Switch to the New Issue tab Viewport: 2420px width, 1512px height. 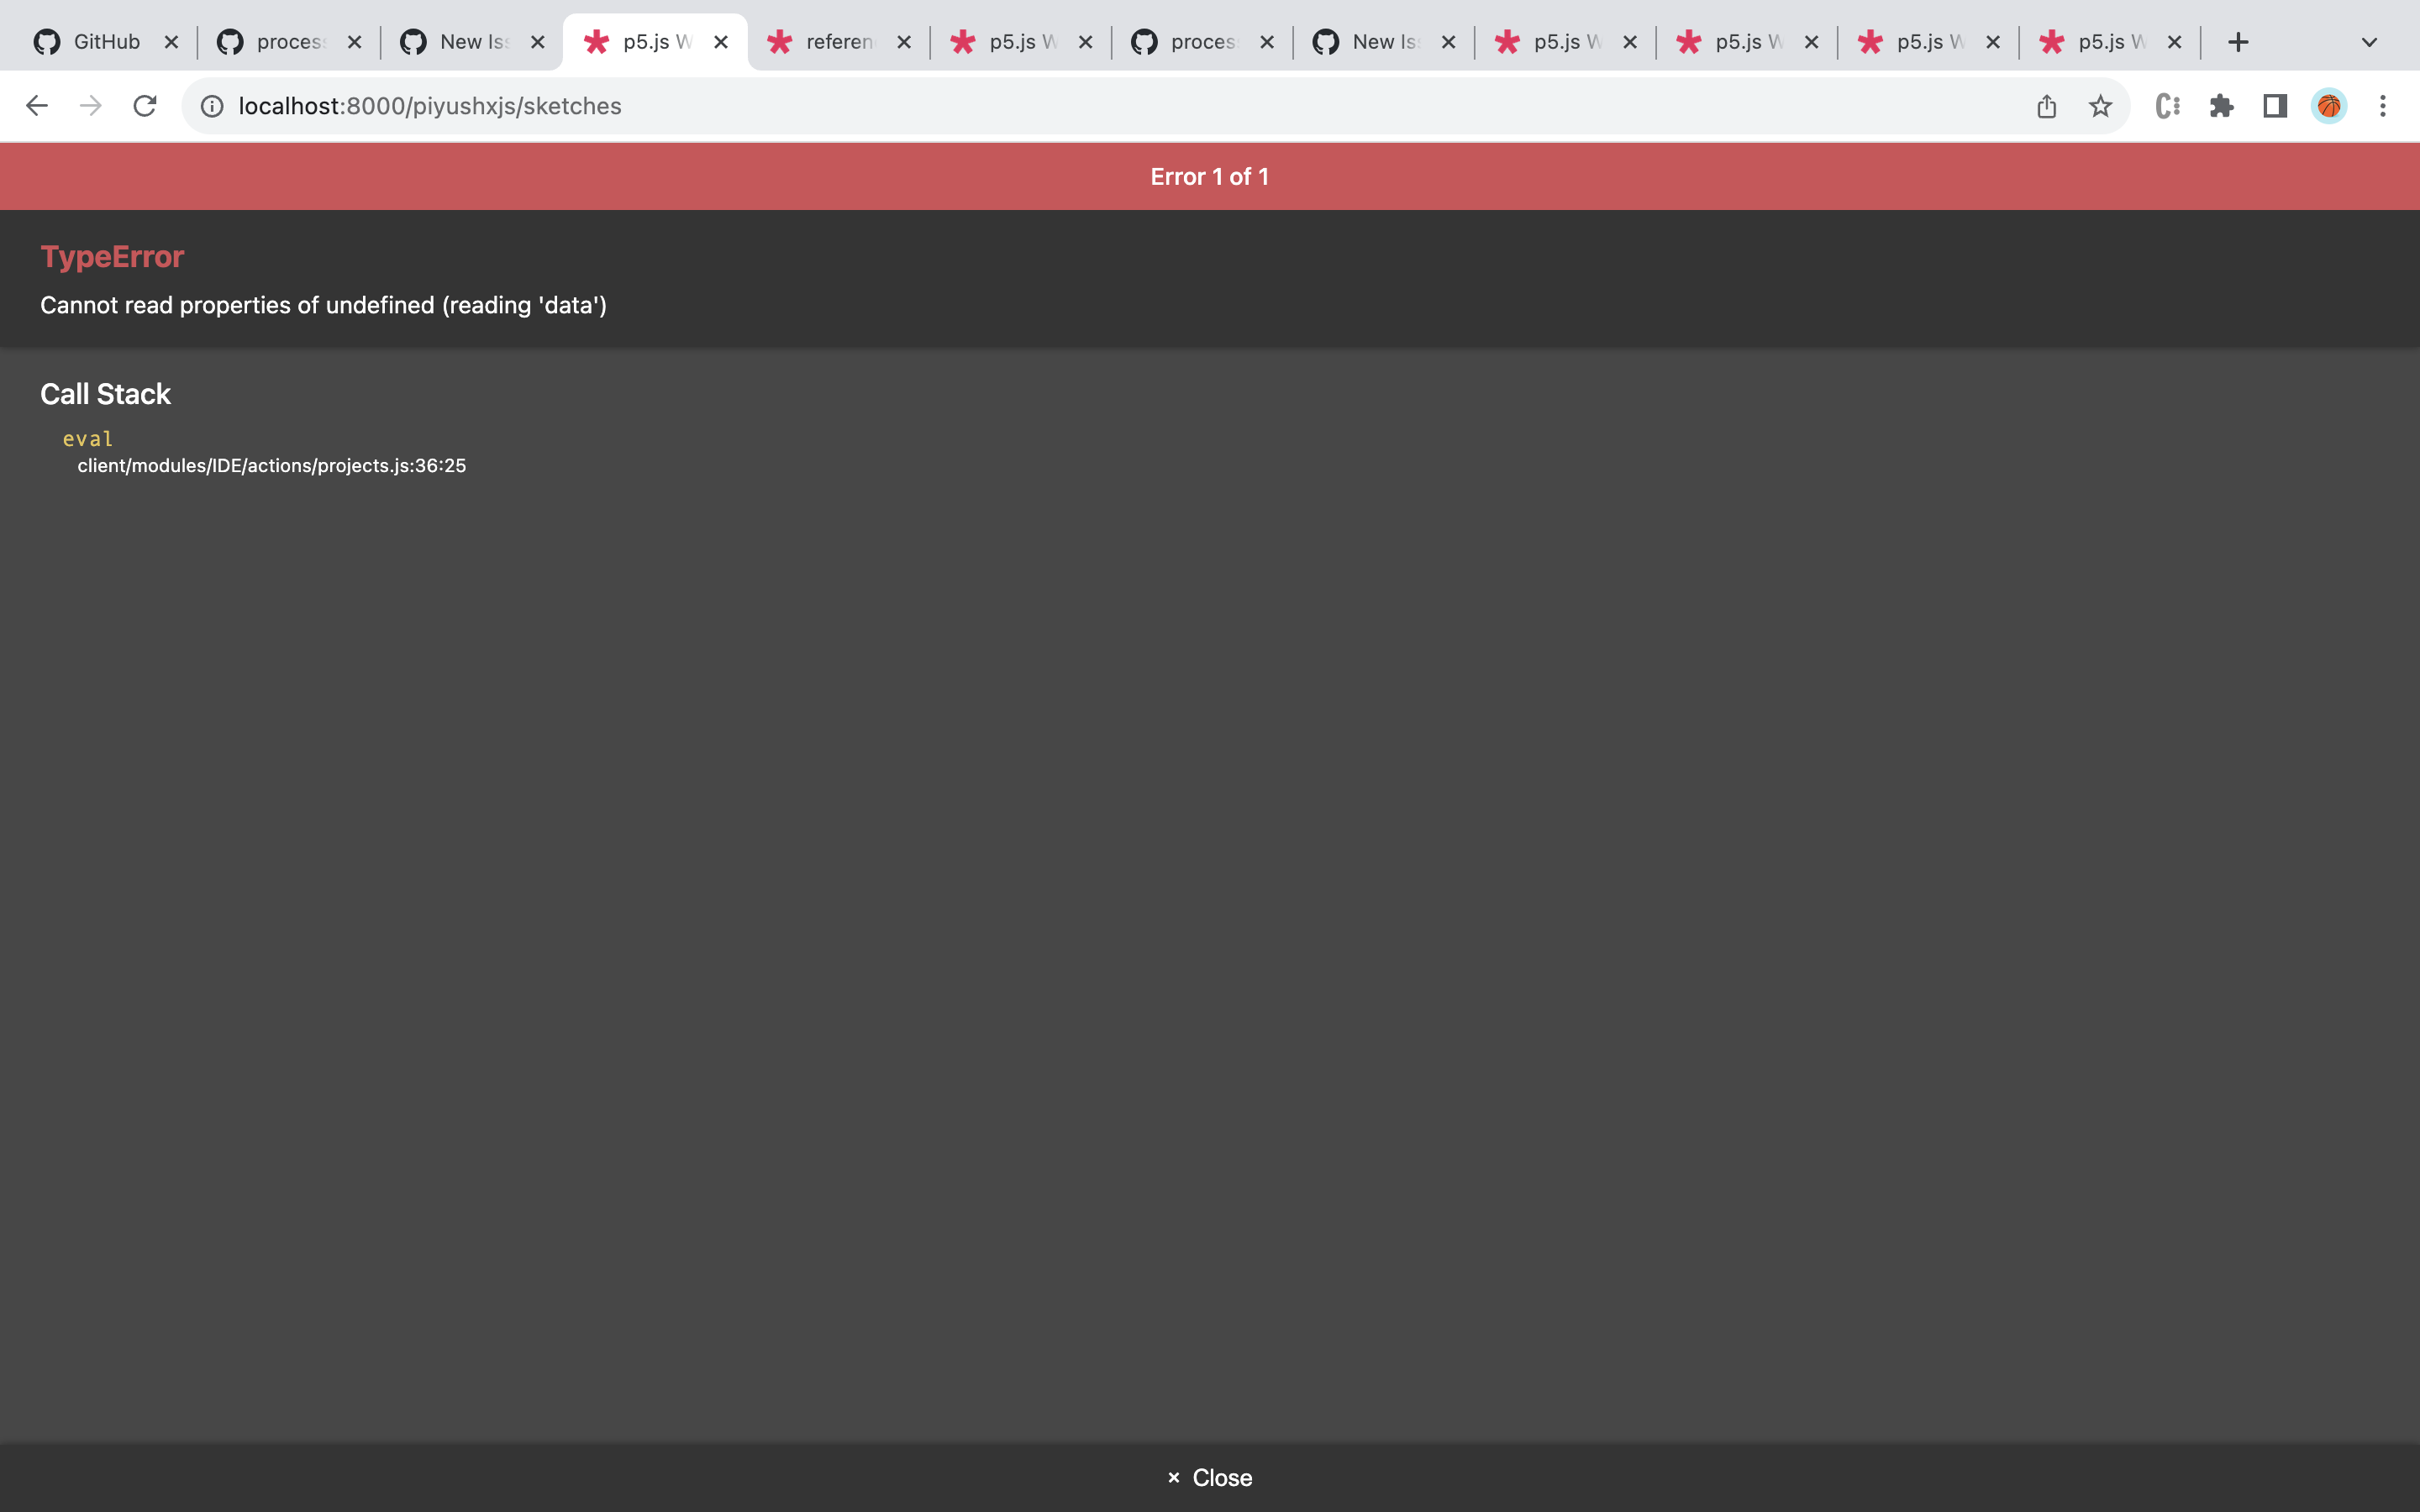click(x=471, y=41)
